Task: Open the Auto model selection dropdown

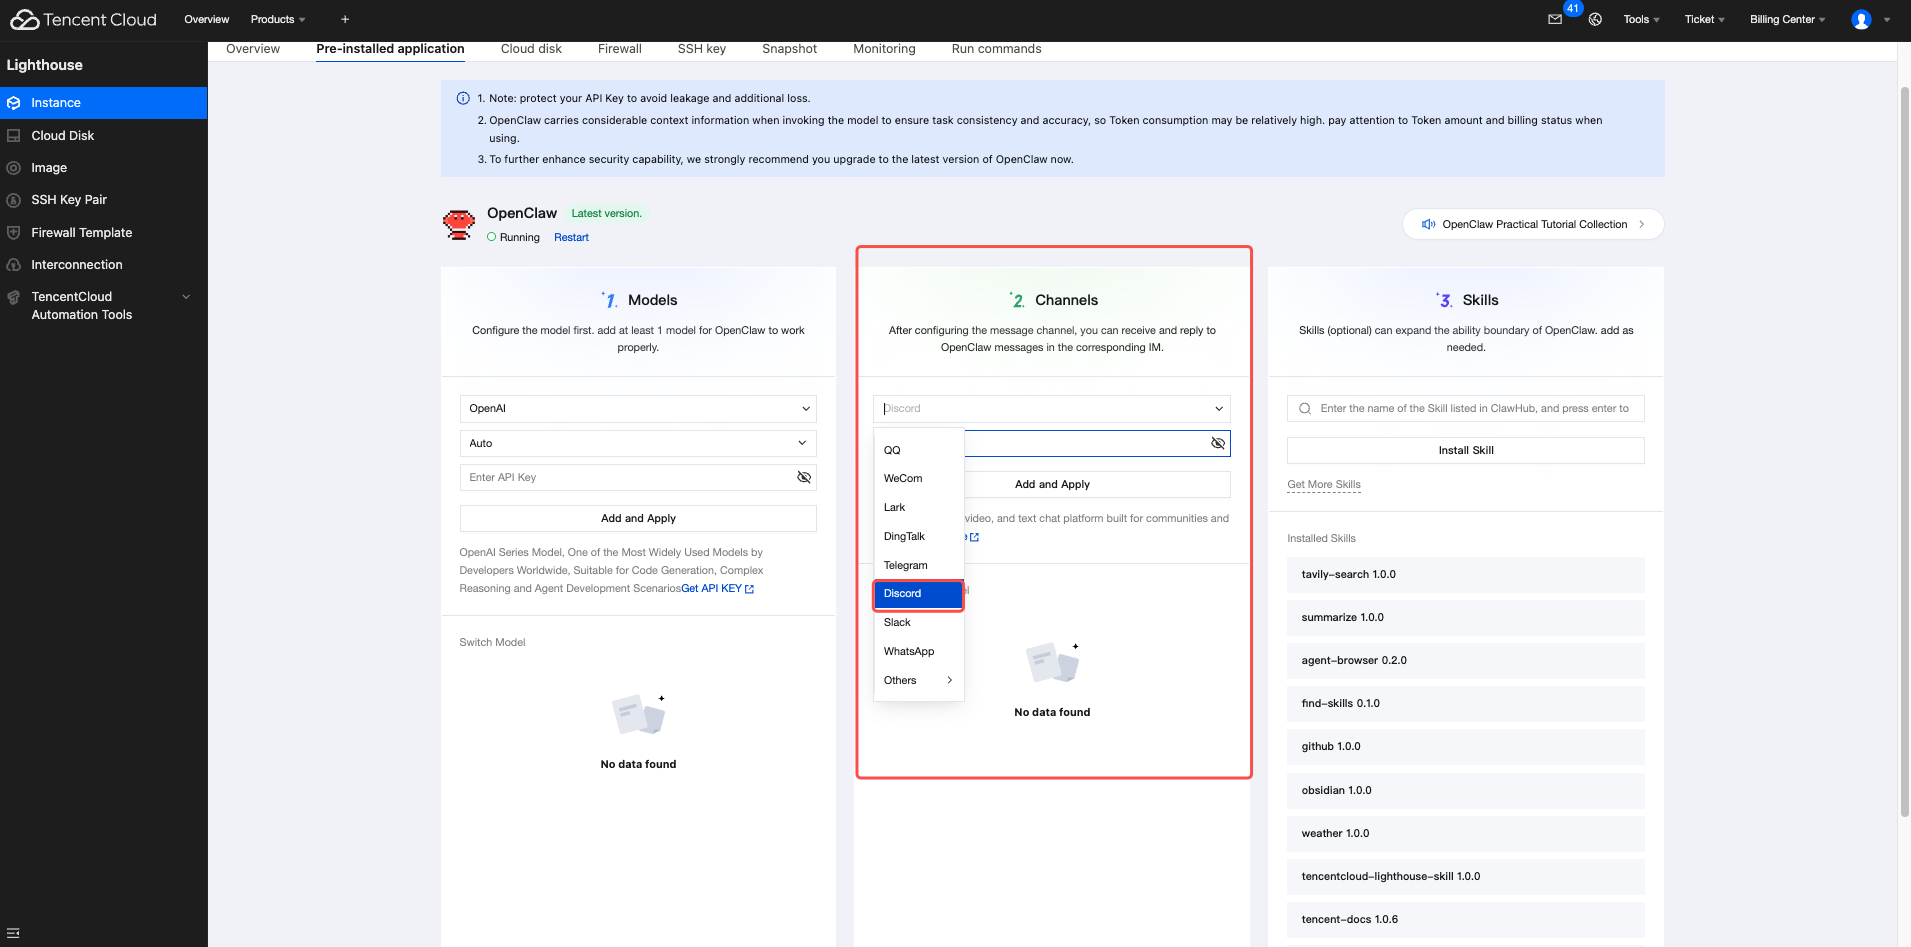Action: pos(638,444)
